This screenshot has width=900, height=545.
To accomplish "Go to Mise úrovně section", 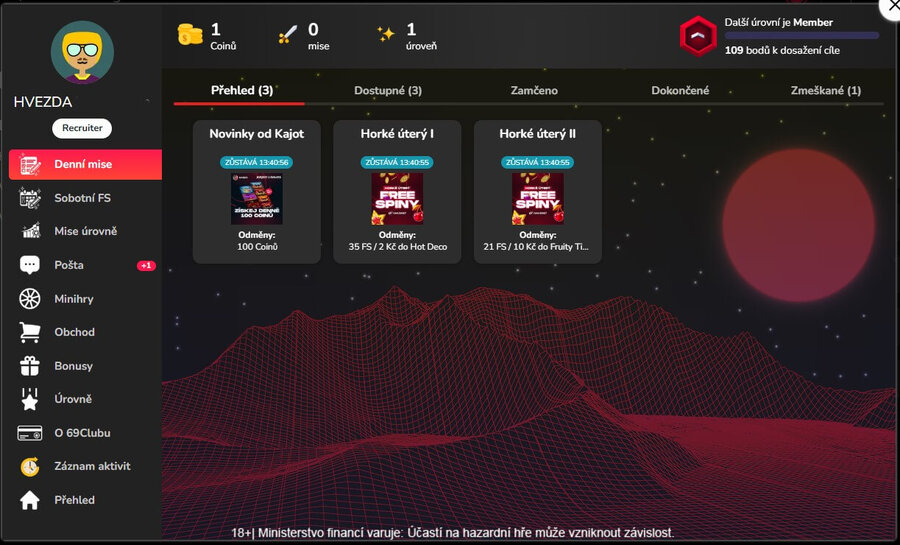I will pyautogui.click(x=86, y=231).
